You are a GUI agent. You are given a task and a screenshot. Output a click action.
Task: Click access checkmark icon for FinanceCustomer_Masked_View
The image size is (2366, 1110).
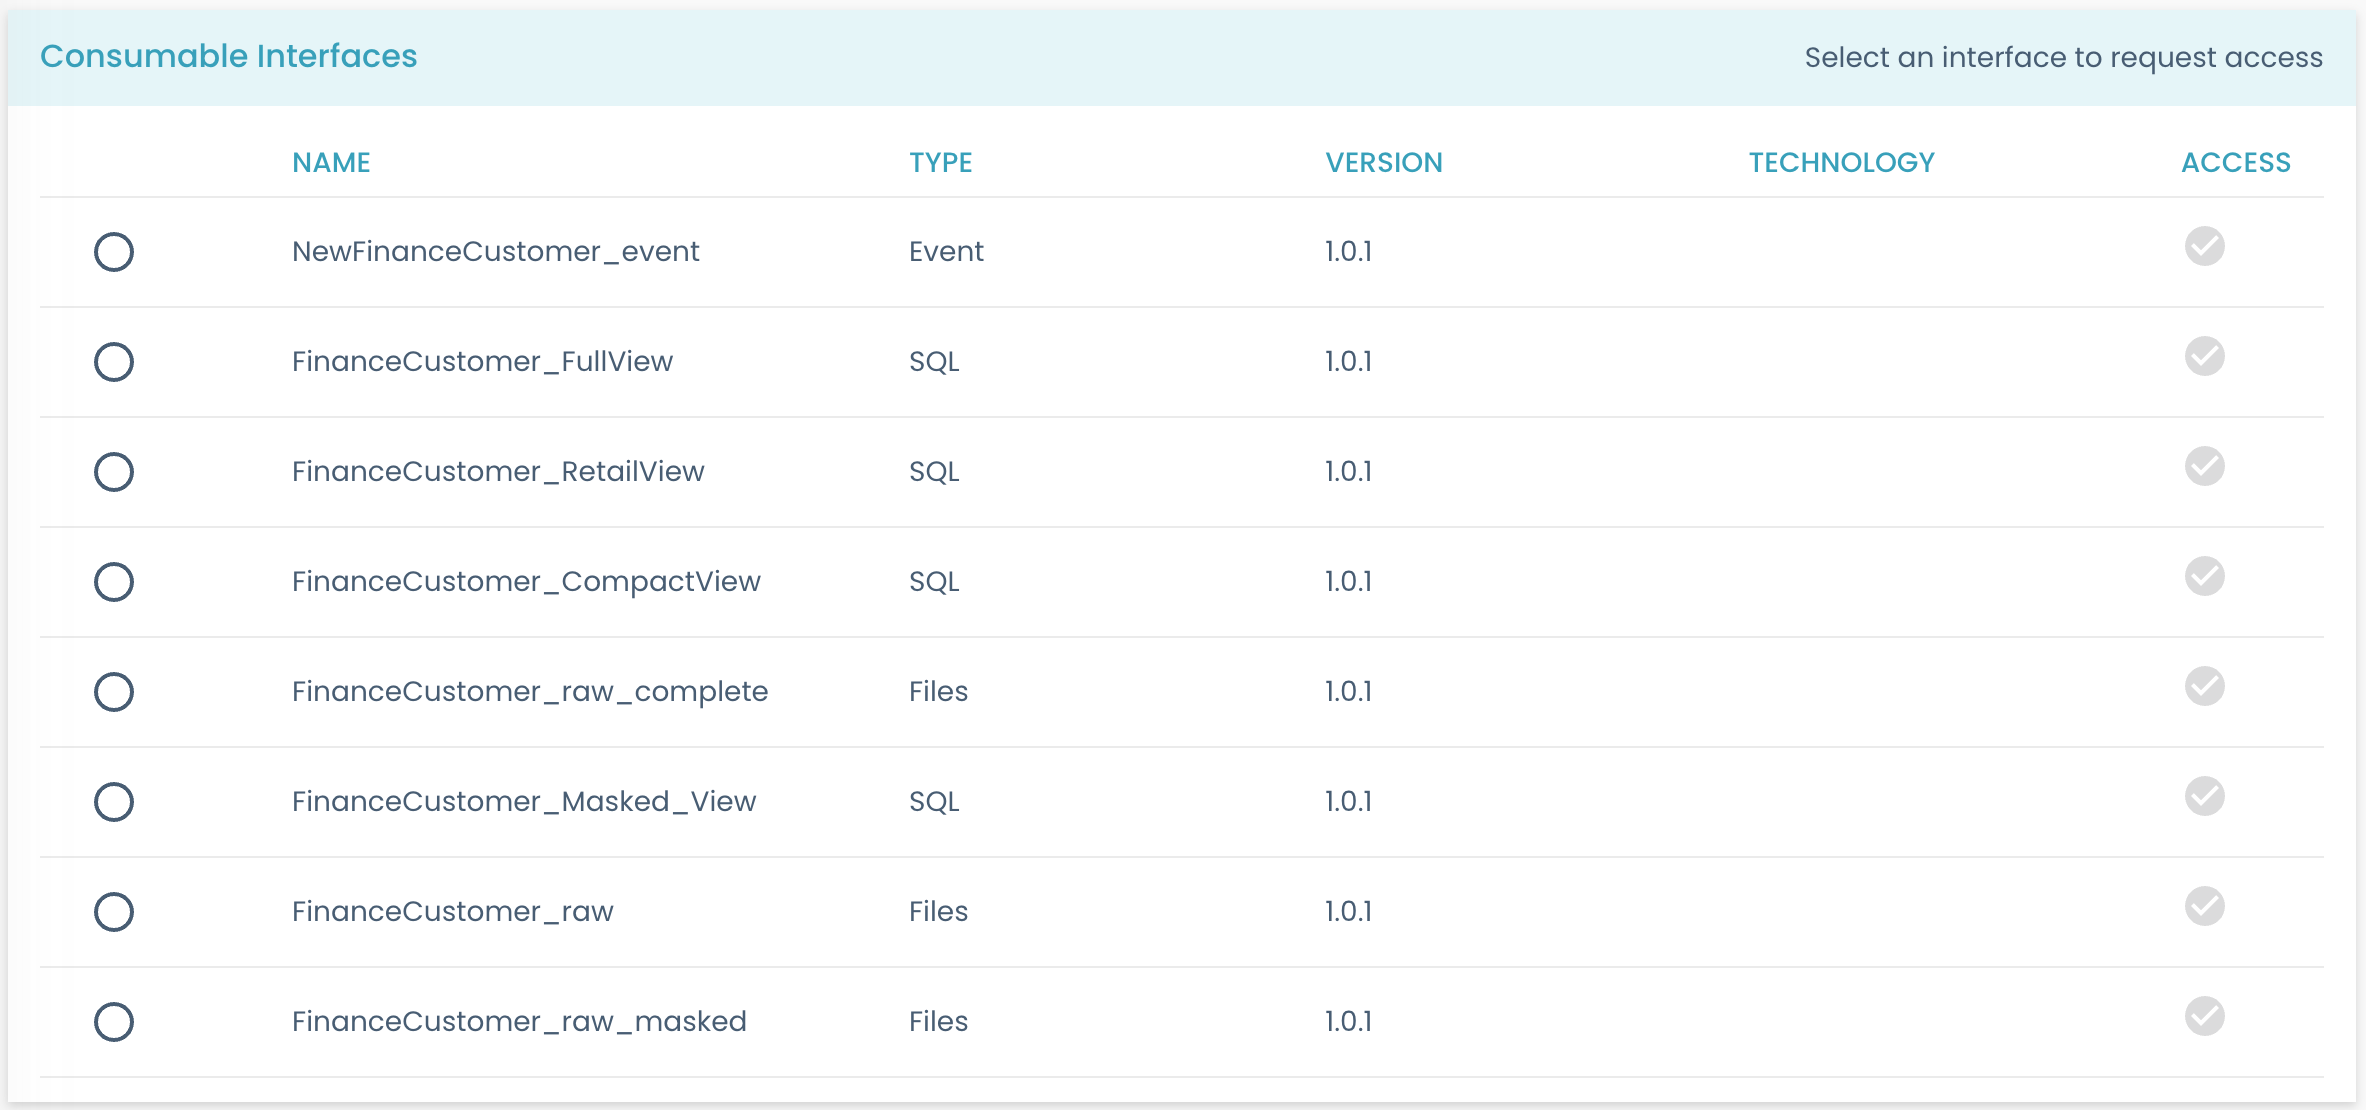[x=2204, y=796]
